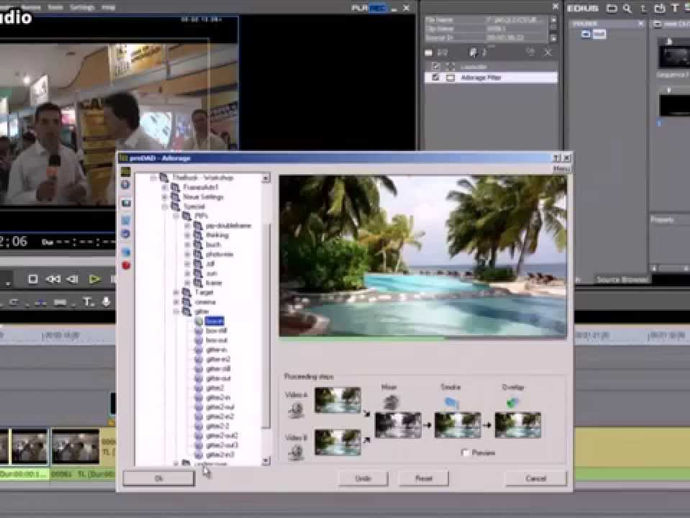Select the glitter2-out2 effect

tap(222, 436)
